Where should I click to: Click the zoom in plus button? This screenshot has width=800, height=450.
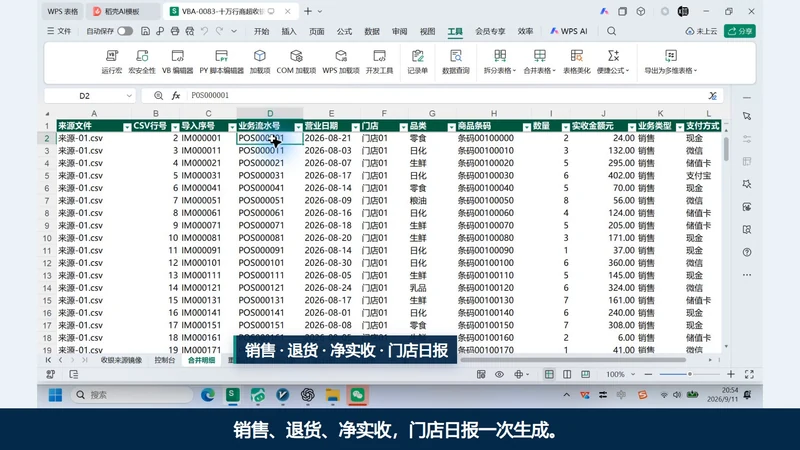pos(731,374)
